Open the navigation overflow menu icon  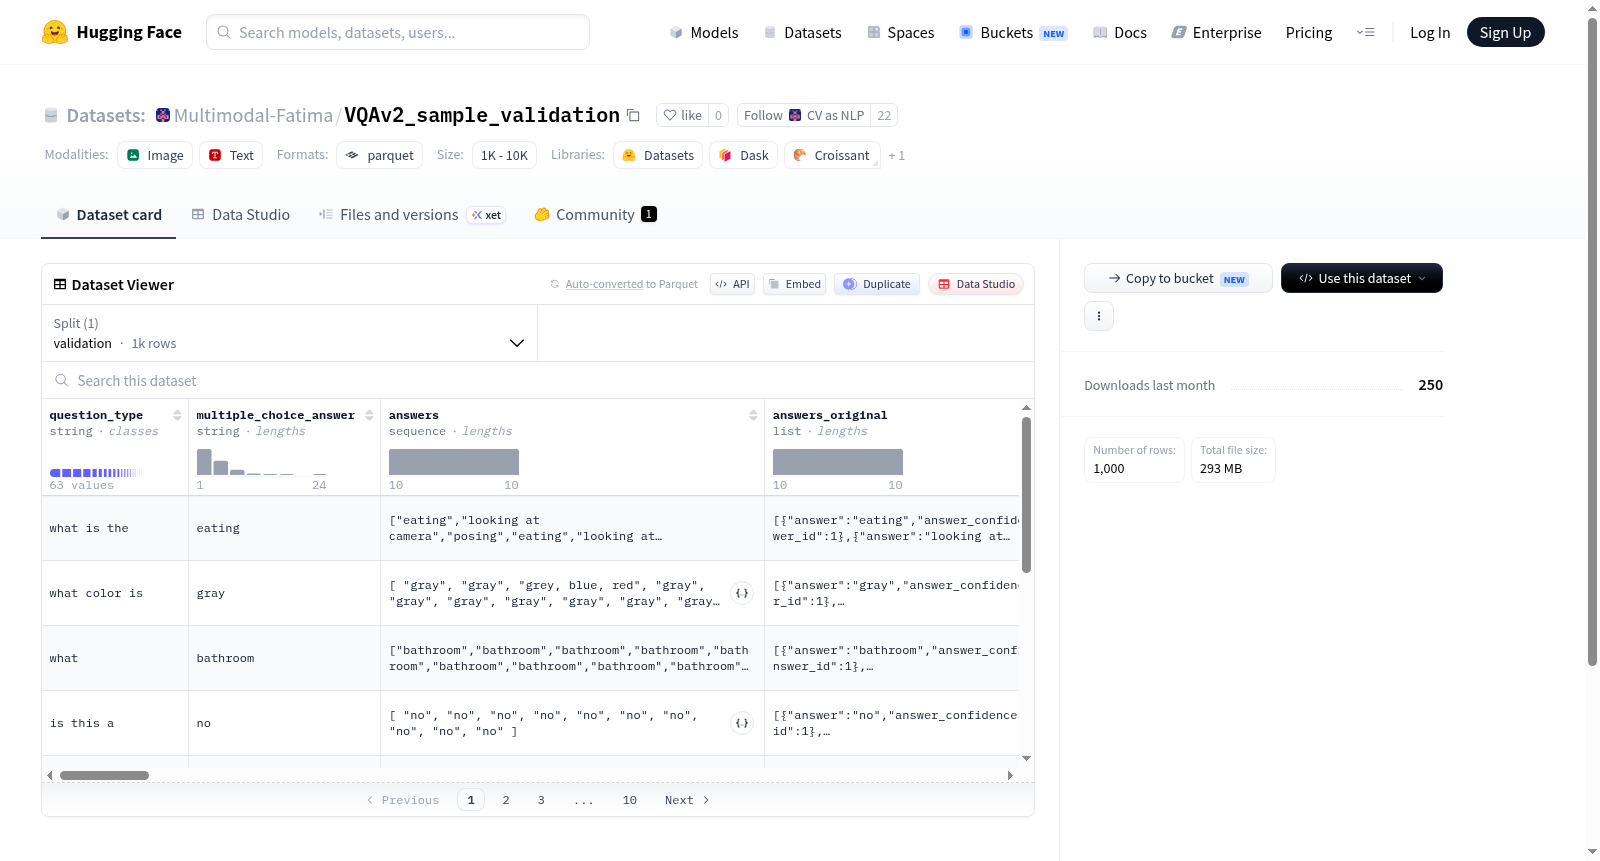click(1365, 32)
